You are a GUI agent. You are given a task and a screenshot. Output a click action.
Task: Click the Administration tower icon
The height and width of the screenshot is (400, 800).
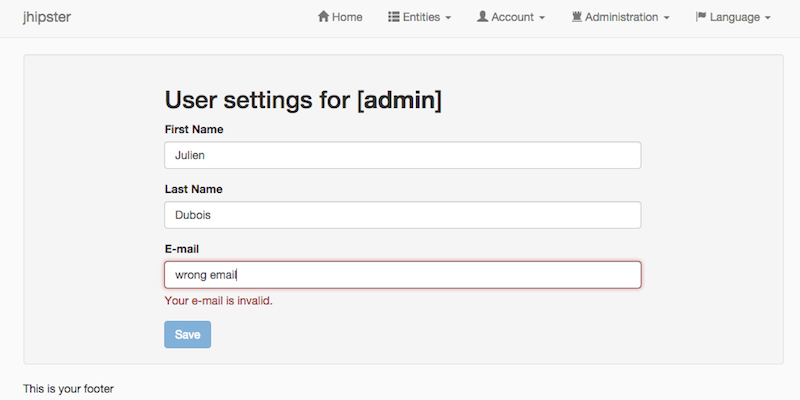pos(577,17)
